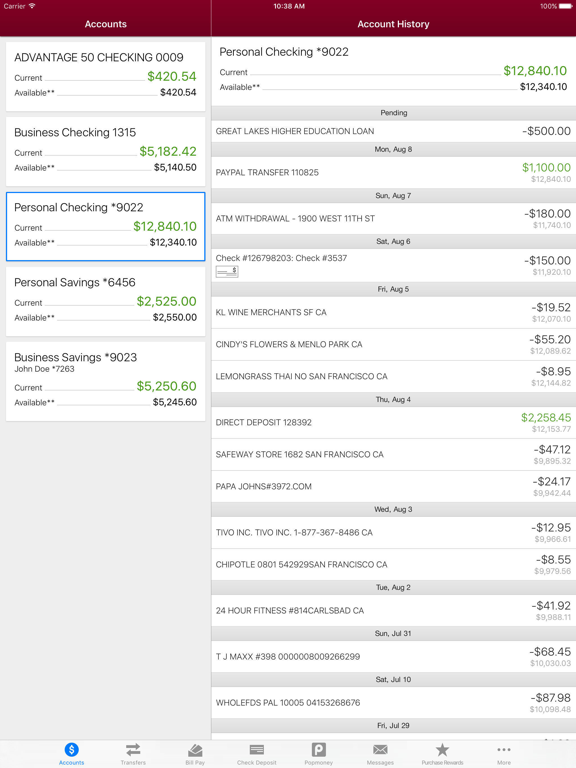This screenshot has height=768, width=576.
Task: Tap the $12,340.10 available balance in history header
Action: coord(543,87)
